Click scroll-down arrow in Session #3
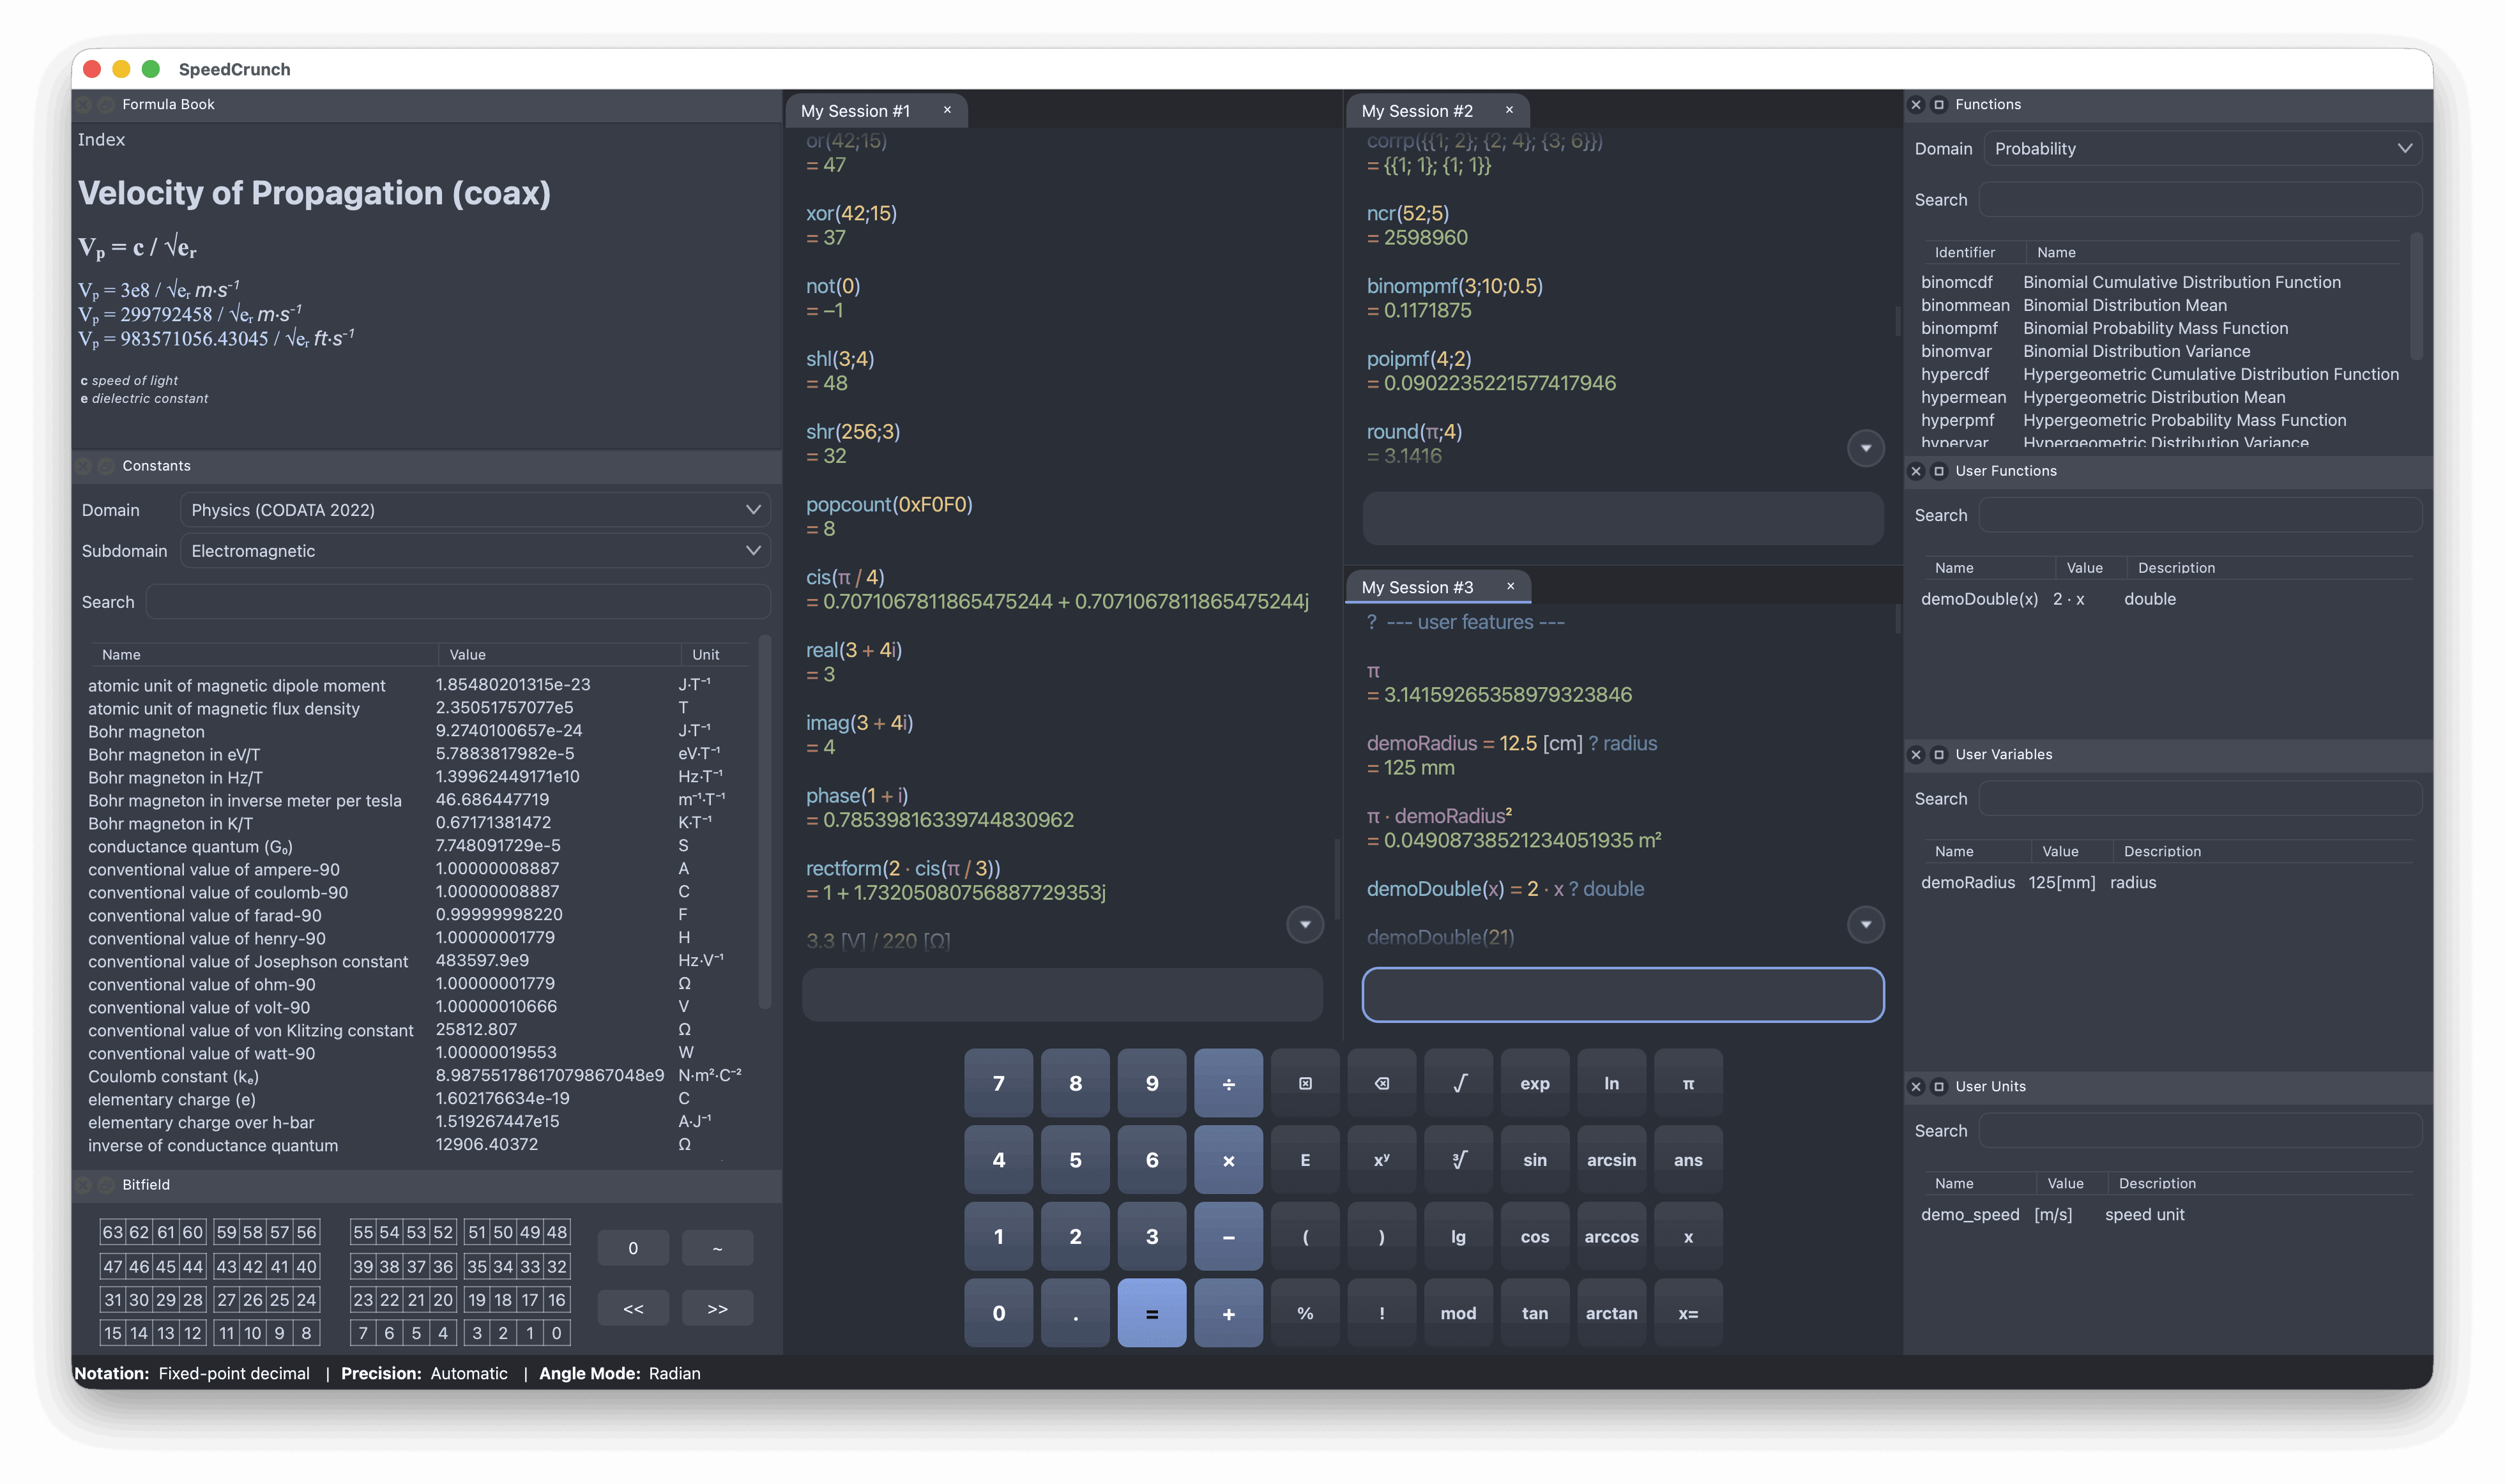 click(1865, 924)
